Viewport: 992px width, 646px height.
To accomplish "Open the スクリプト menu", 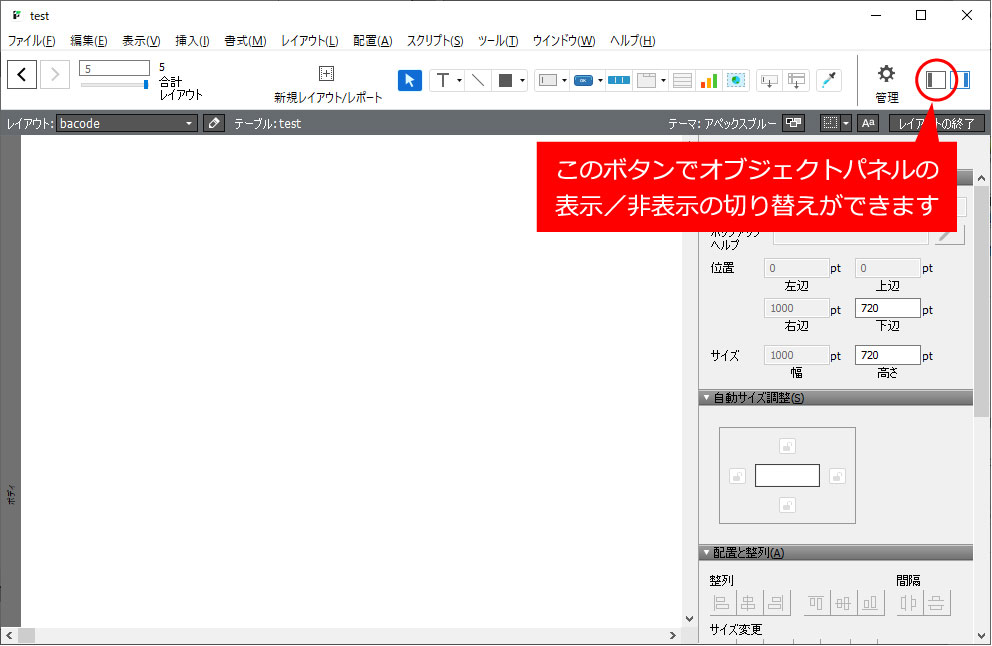I will (x=435, y=40).
